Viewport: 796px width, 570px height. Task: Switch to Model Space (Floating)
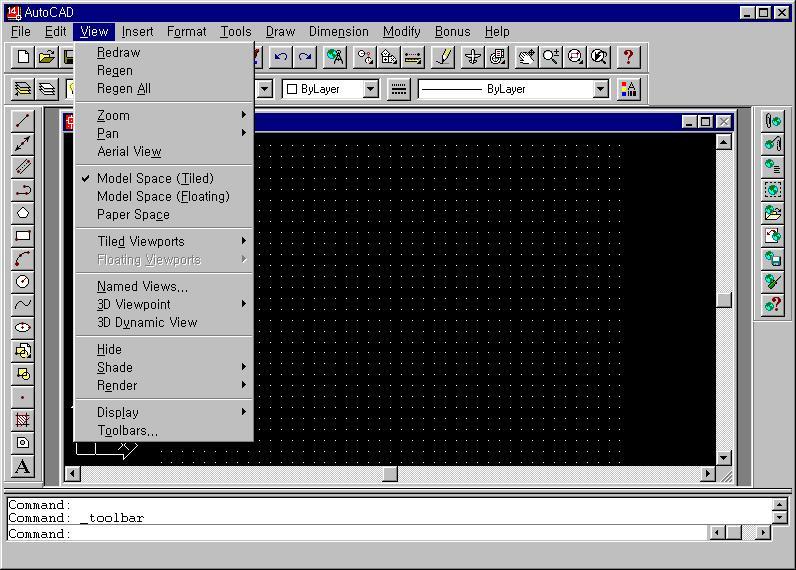164,196
